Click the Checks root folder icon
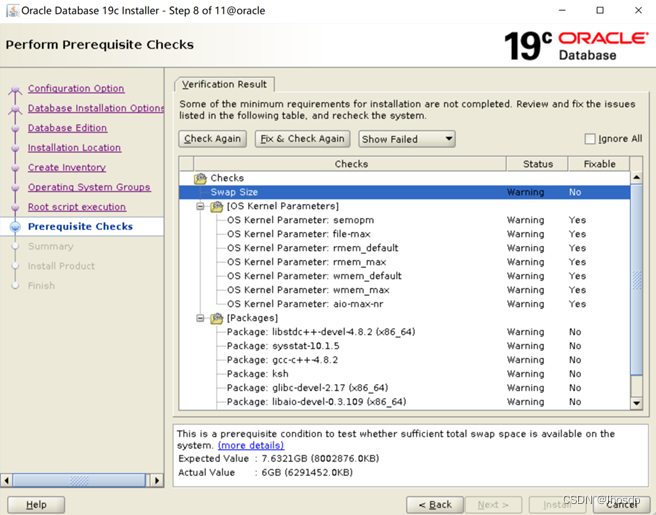 click(x=200, y=179)
